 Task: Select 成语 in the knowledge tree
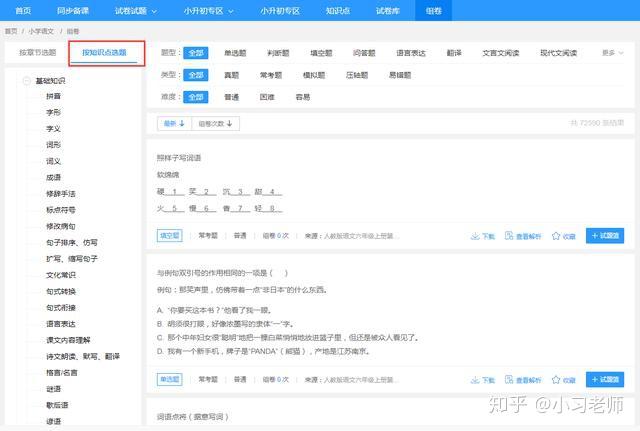click(53, 178)
